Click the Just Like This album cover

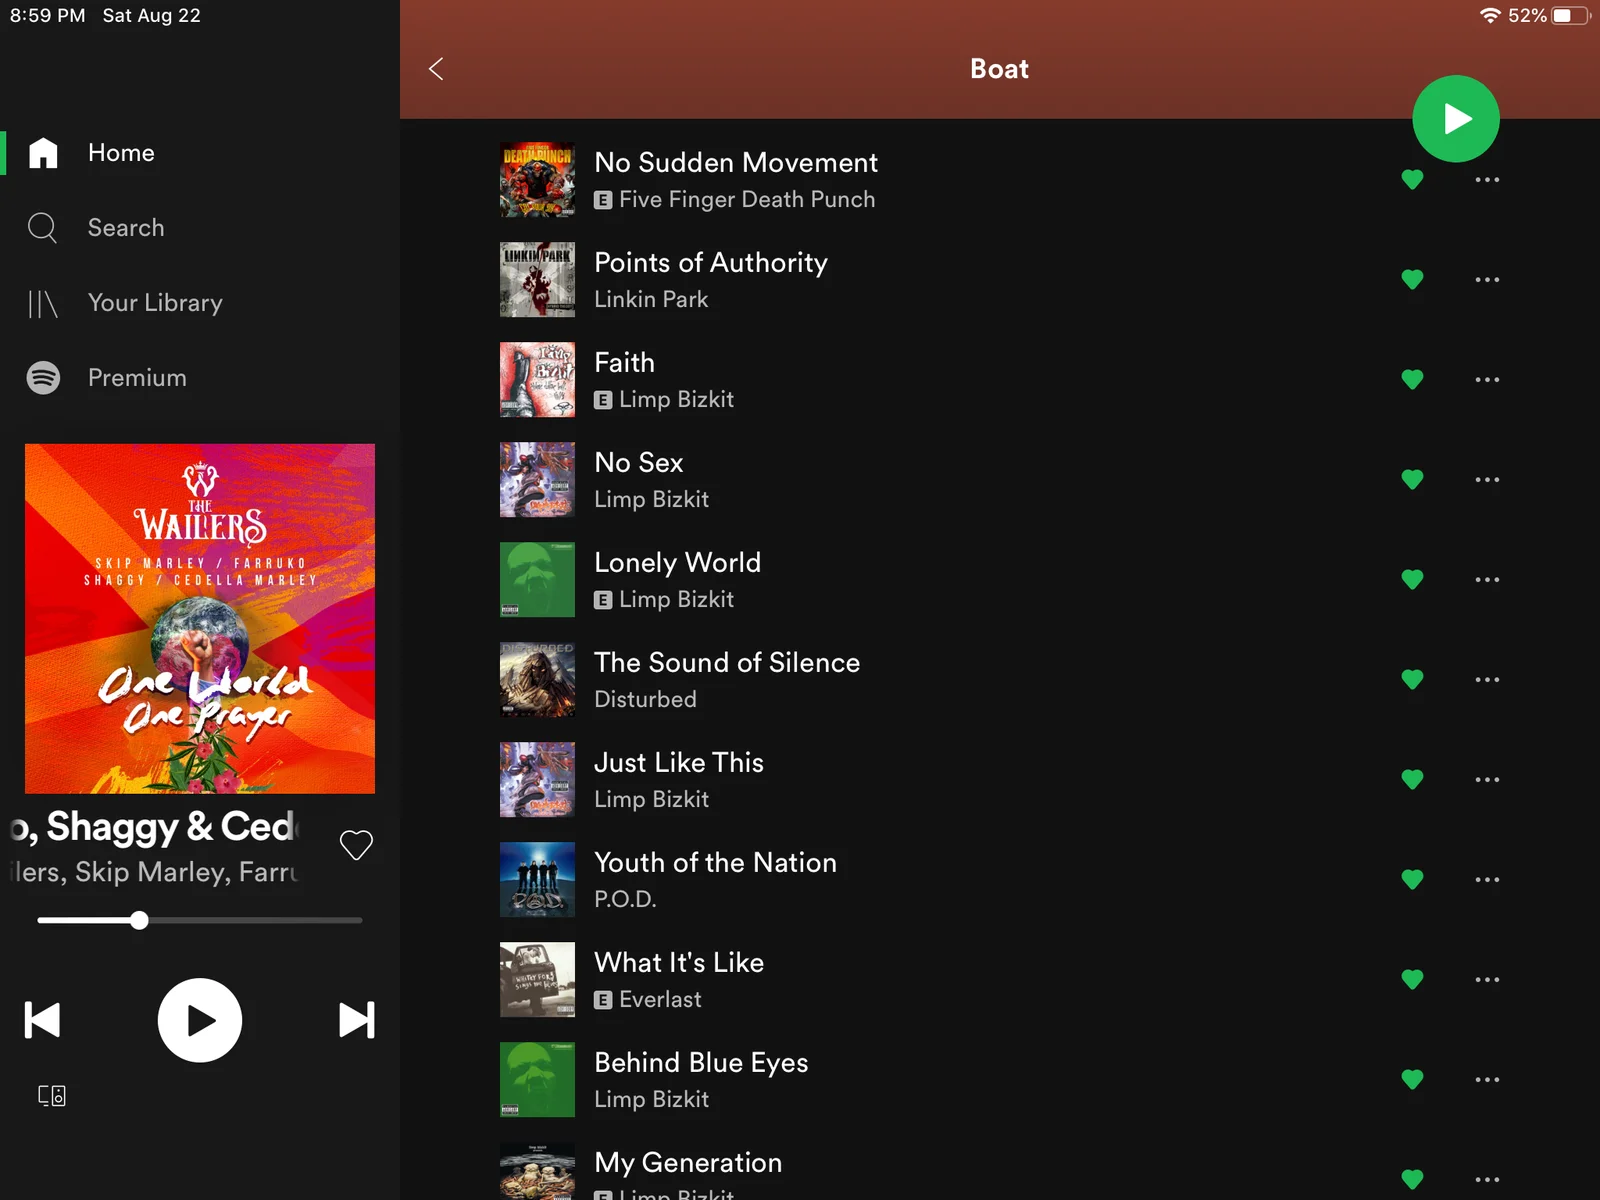point(537,780)
